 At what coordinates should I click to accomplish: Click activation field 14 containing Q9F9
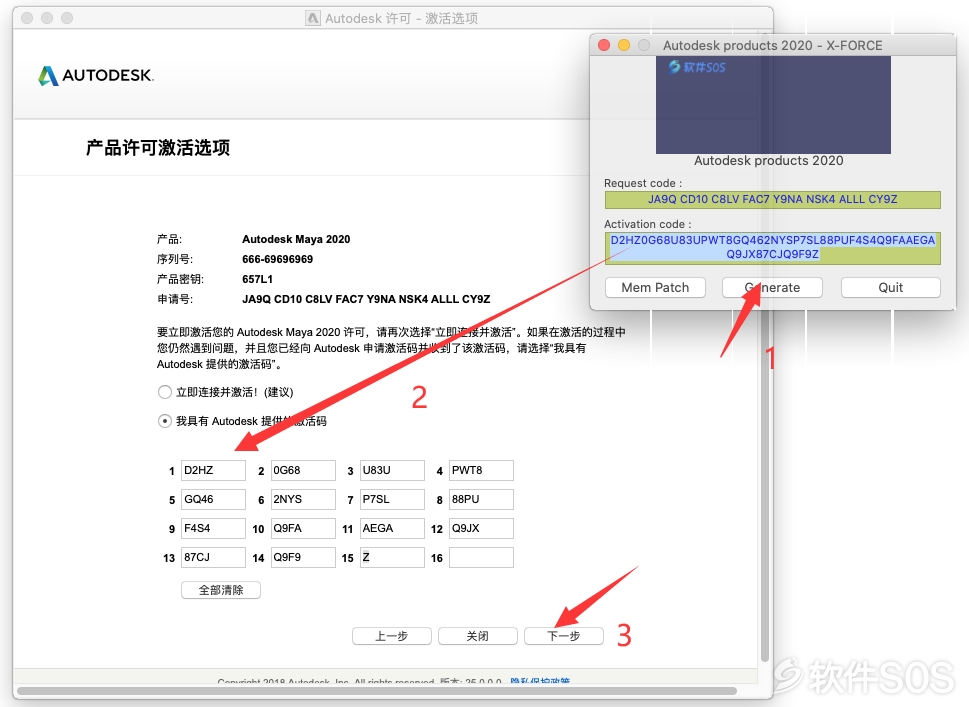tap(303, 557)
